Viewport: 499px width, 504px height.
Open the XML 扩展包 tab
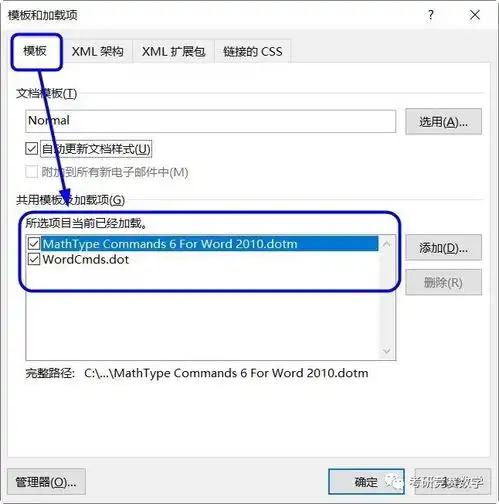click(173, 51)
